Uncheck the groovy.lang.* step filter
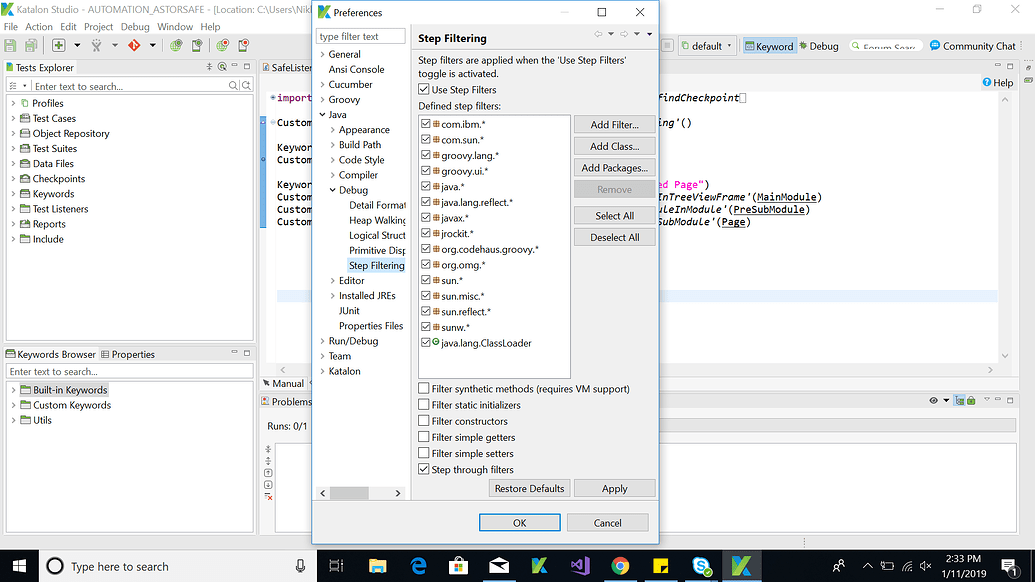 tap(426, 155)
